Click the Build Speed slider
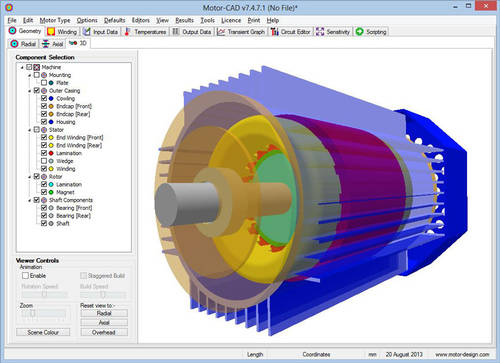 103,294
